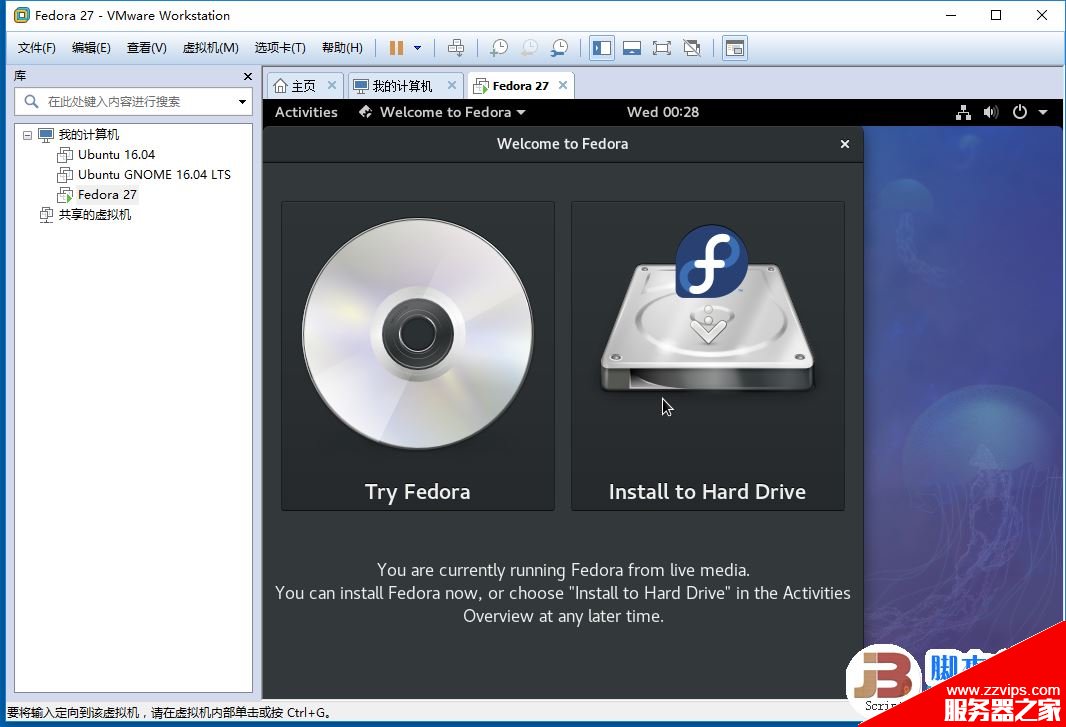The height and width of the screenshot is (727, 1066).
Task: Open the 文件(F) menu
Action: pyautogui.click(x=37, y=48)
